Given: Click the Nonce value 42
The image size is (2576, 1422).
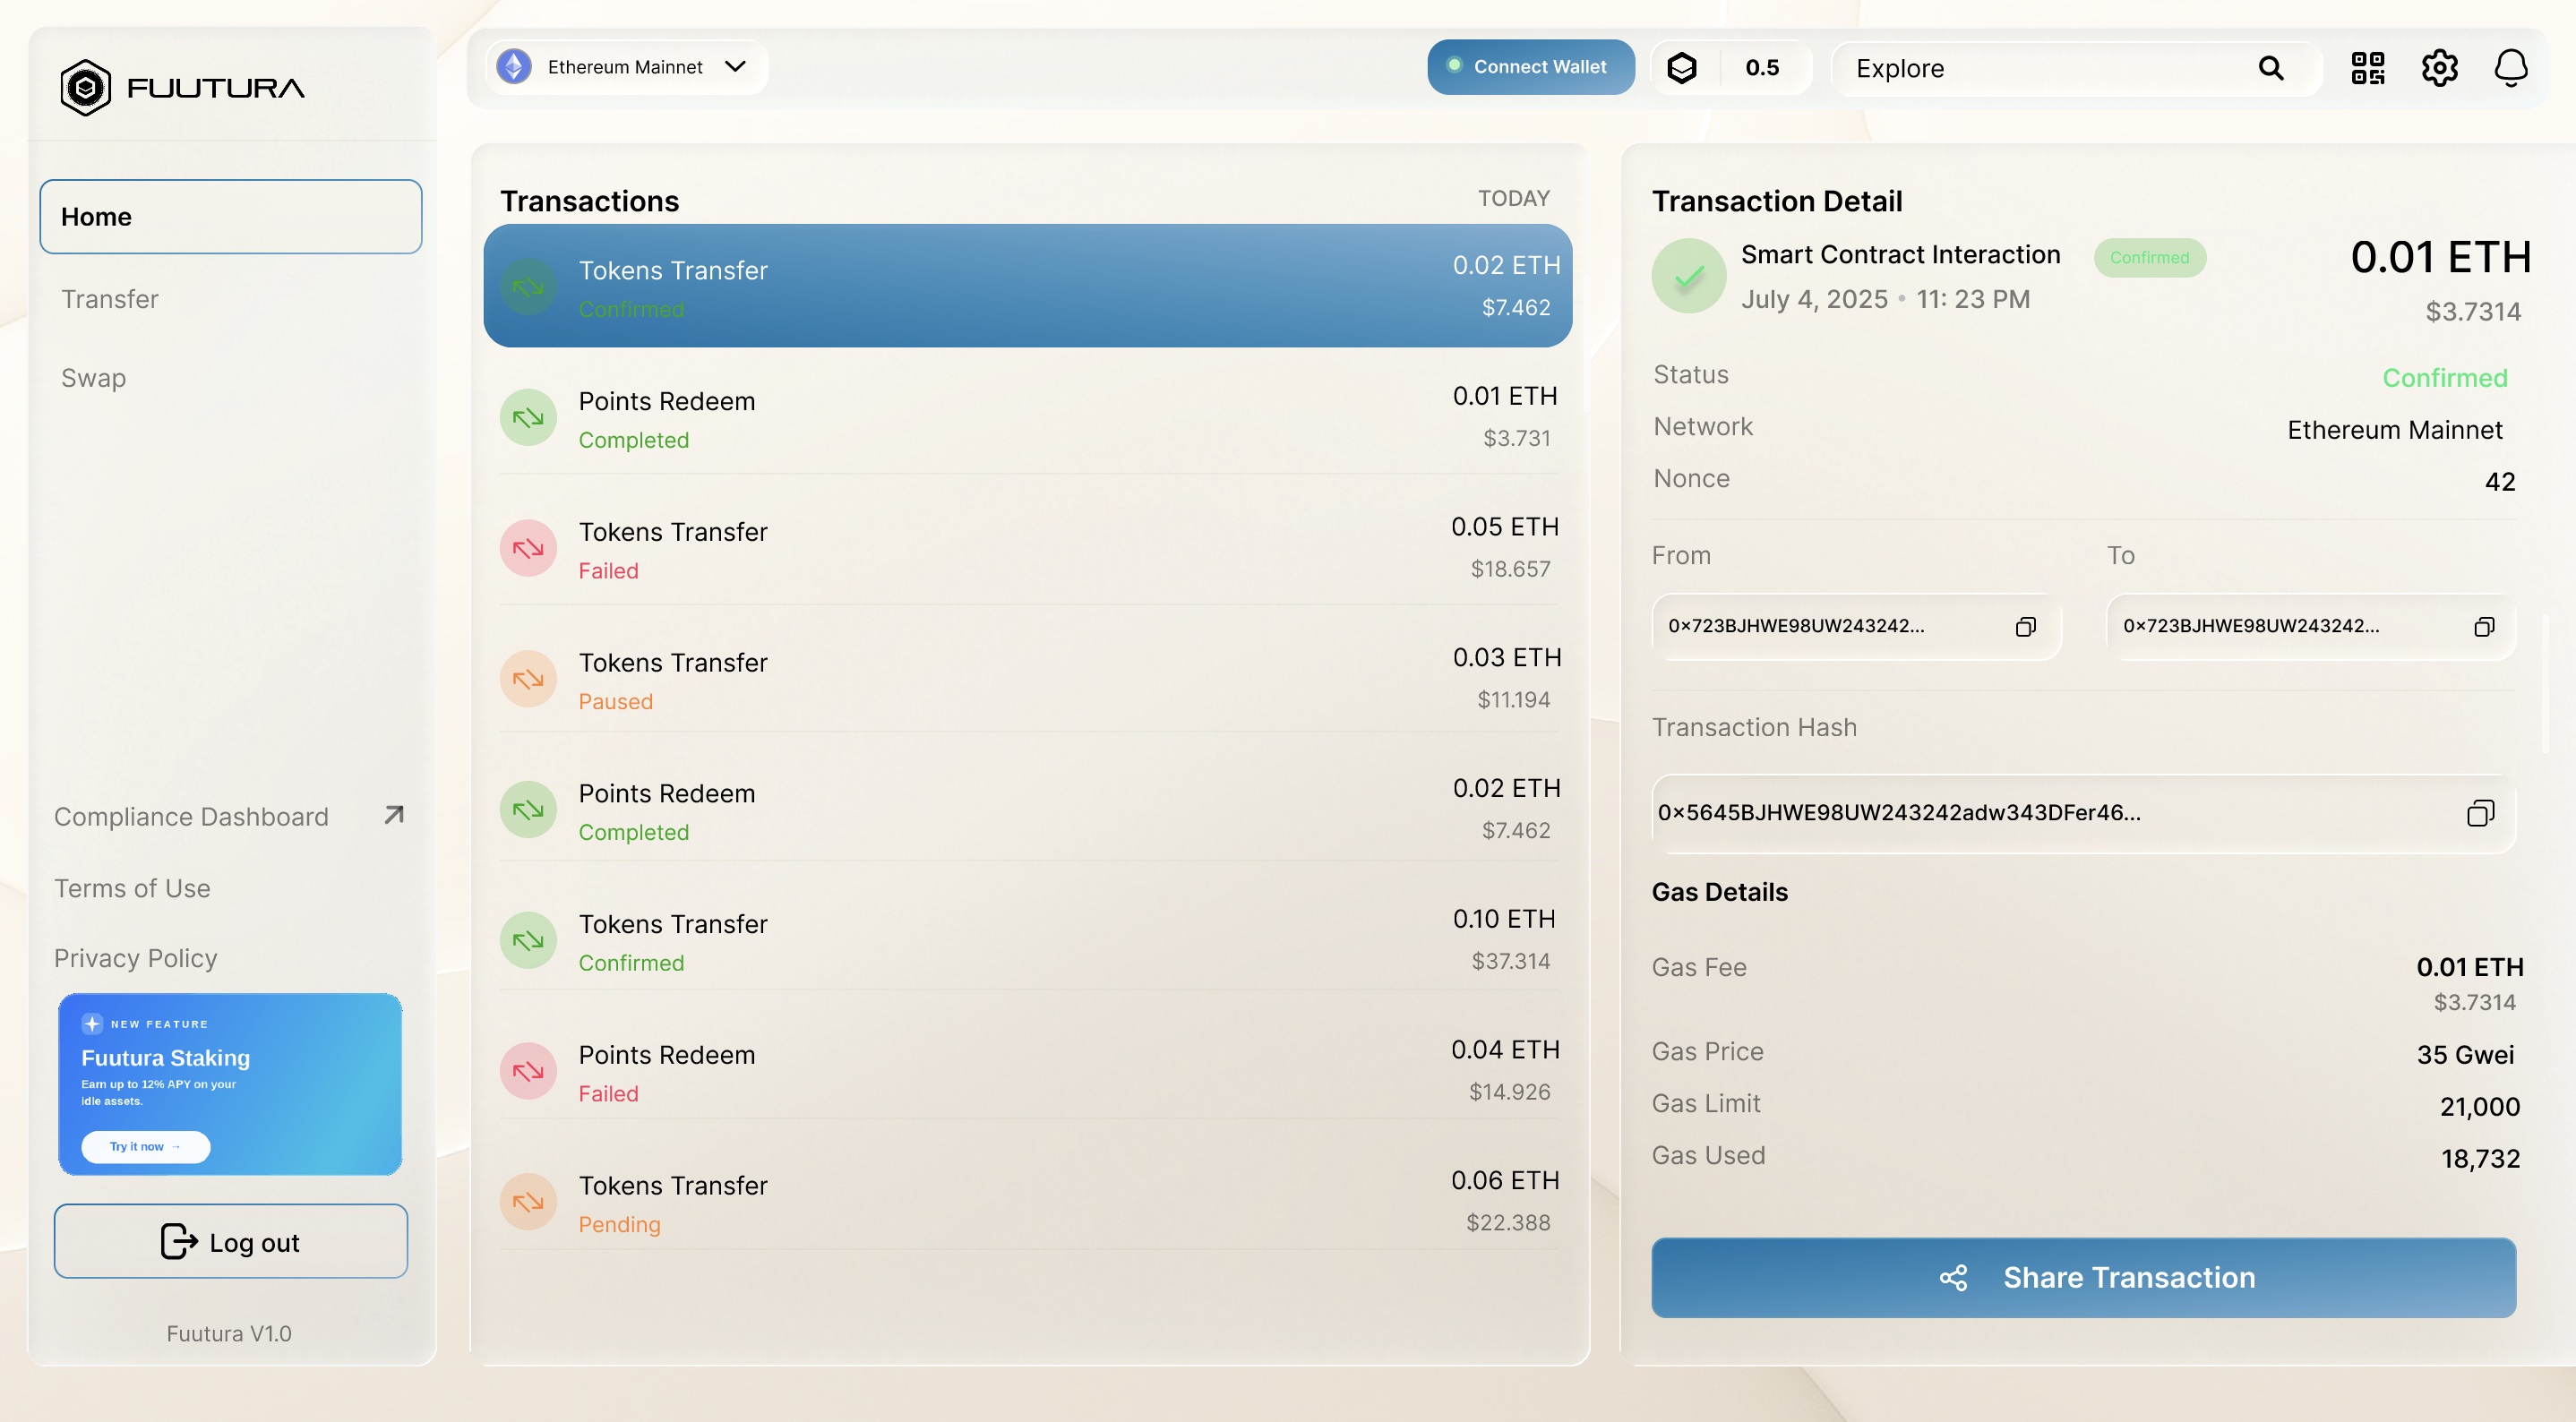Looking at the screenshot, I should (2499, 482).
